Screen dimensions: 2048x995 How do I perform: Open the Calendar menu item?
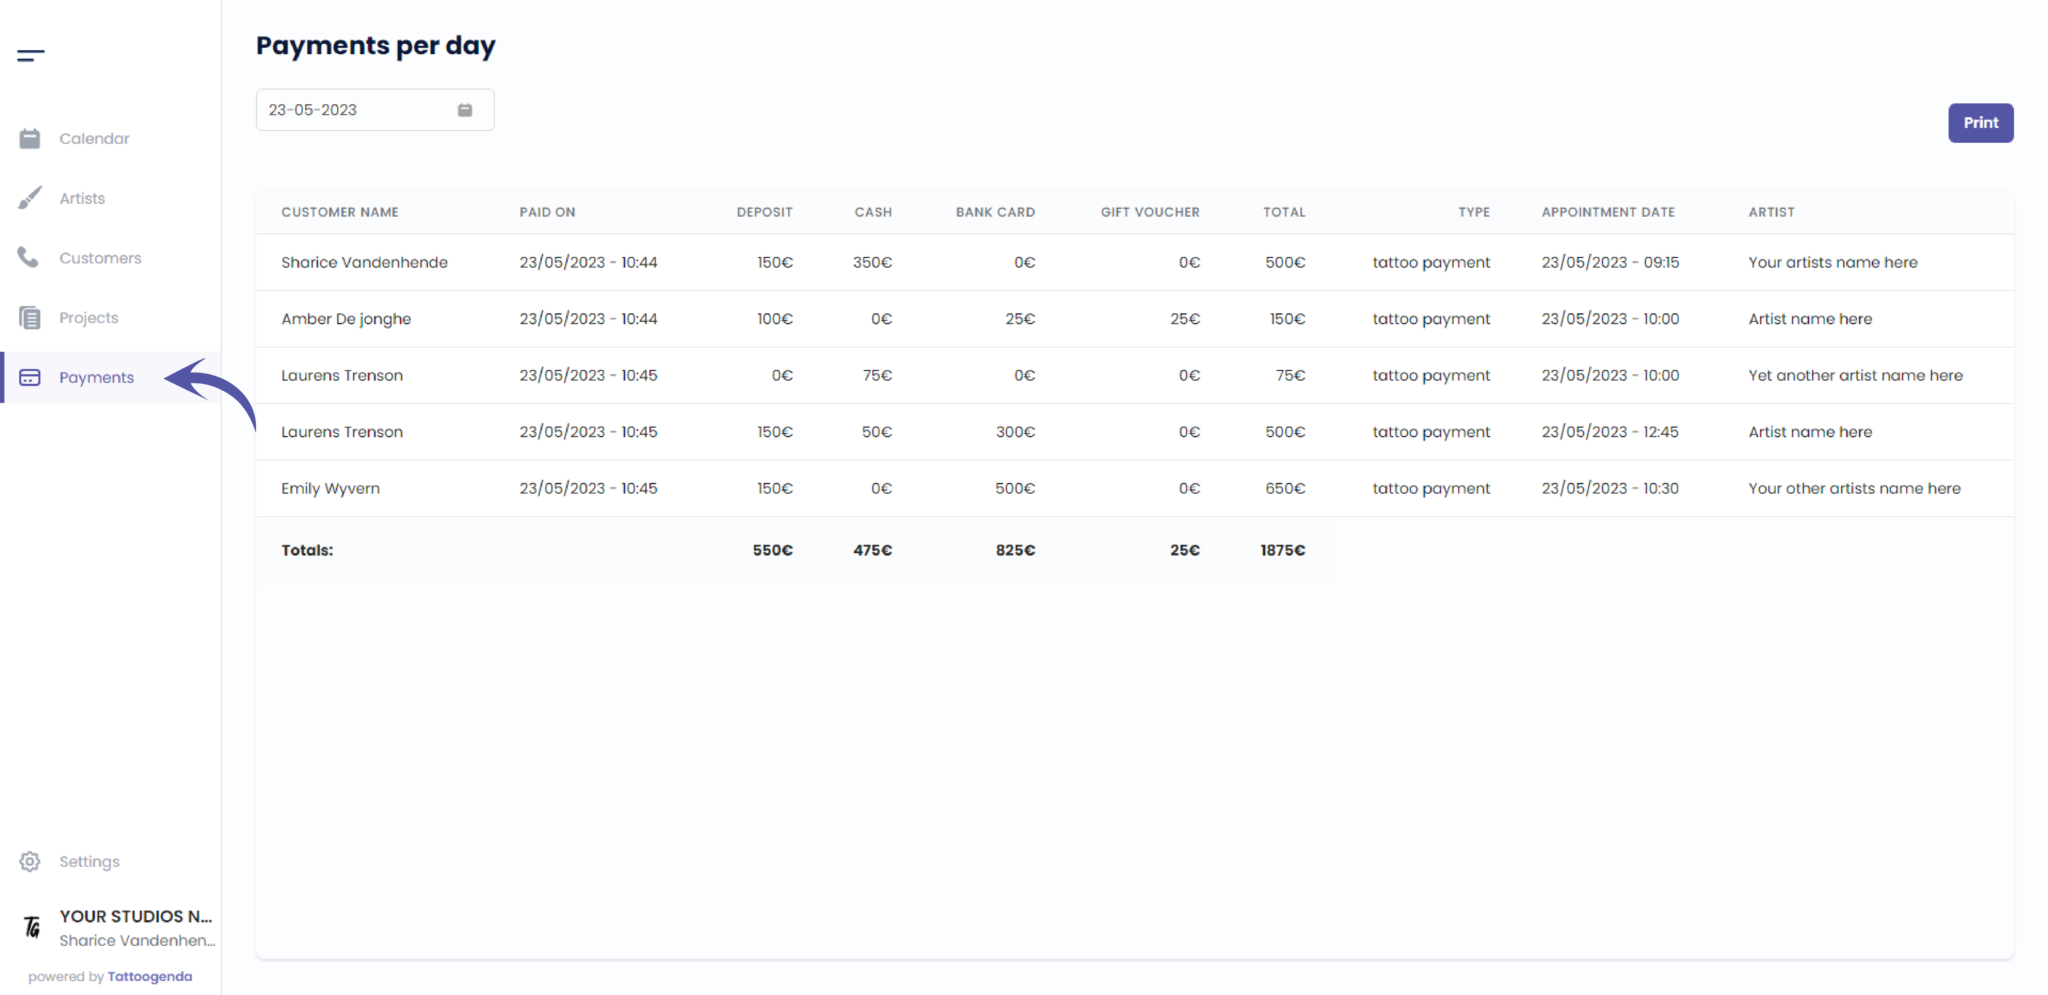94,138
